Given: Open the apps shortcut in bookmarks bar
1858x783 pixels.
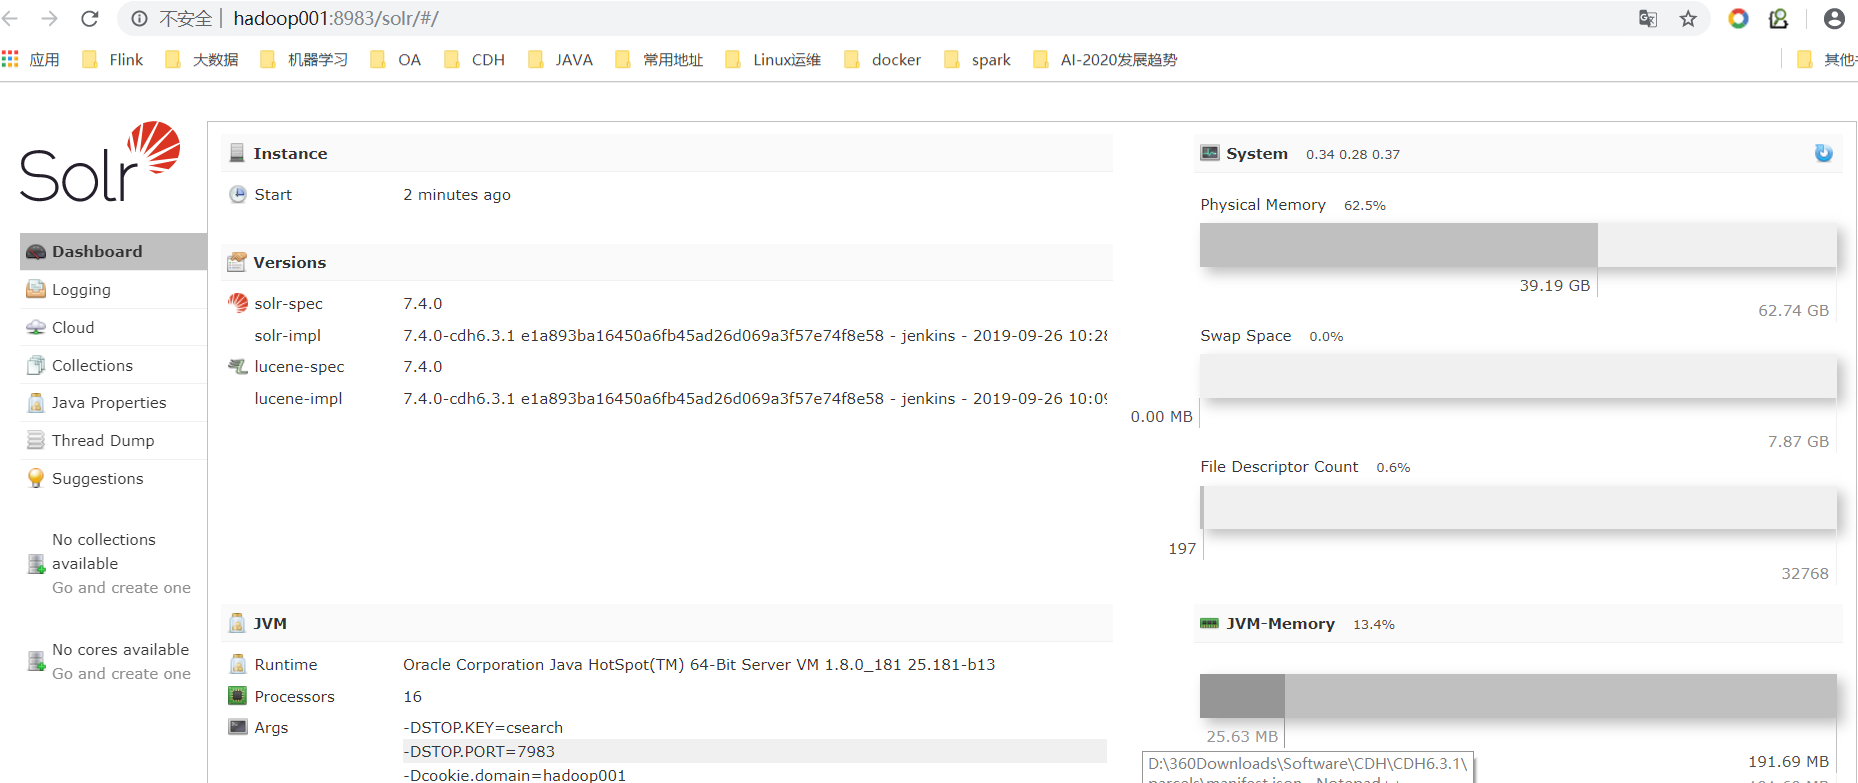Looking at the screenshot, I should pos(31,60).
